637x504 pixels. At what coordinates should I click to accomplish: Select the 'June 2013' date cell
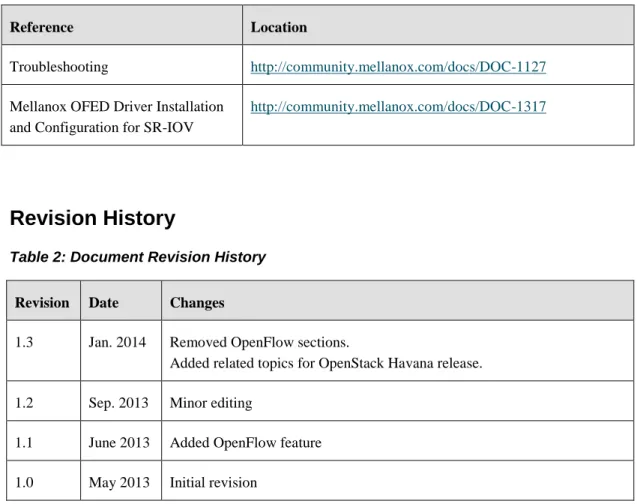pos(121,441)
